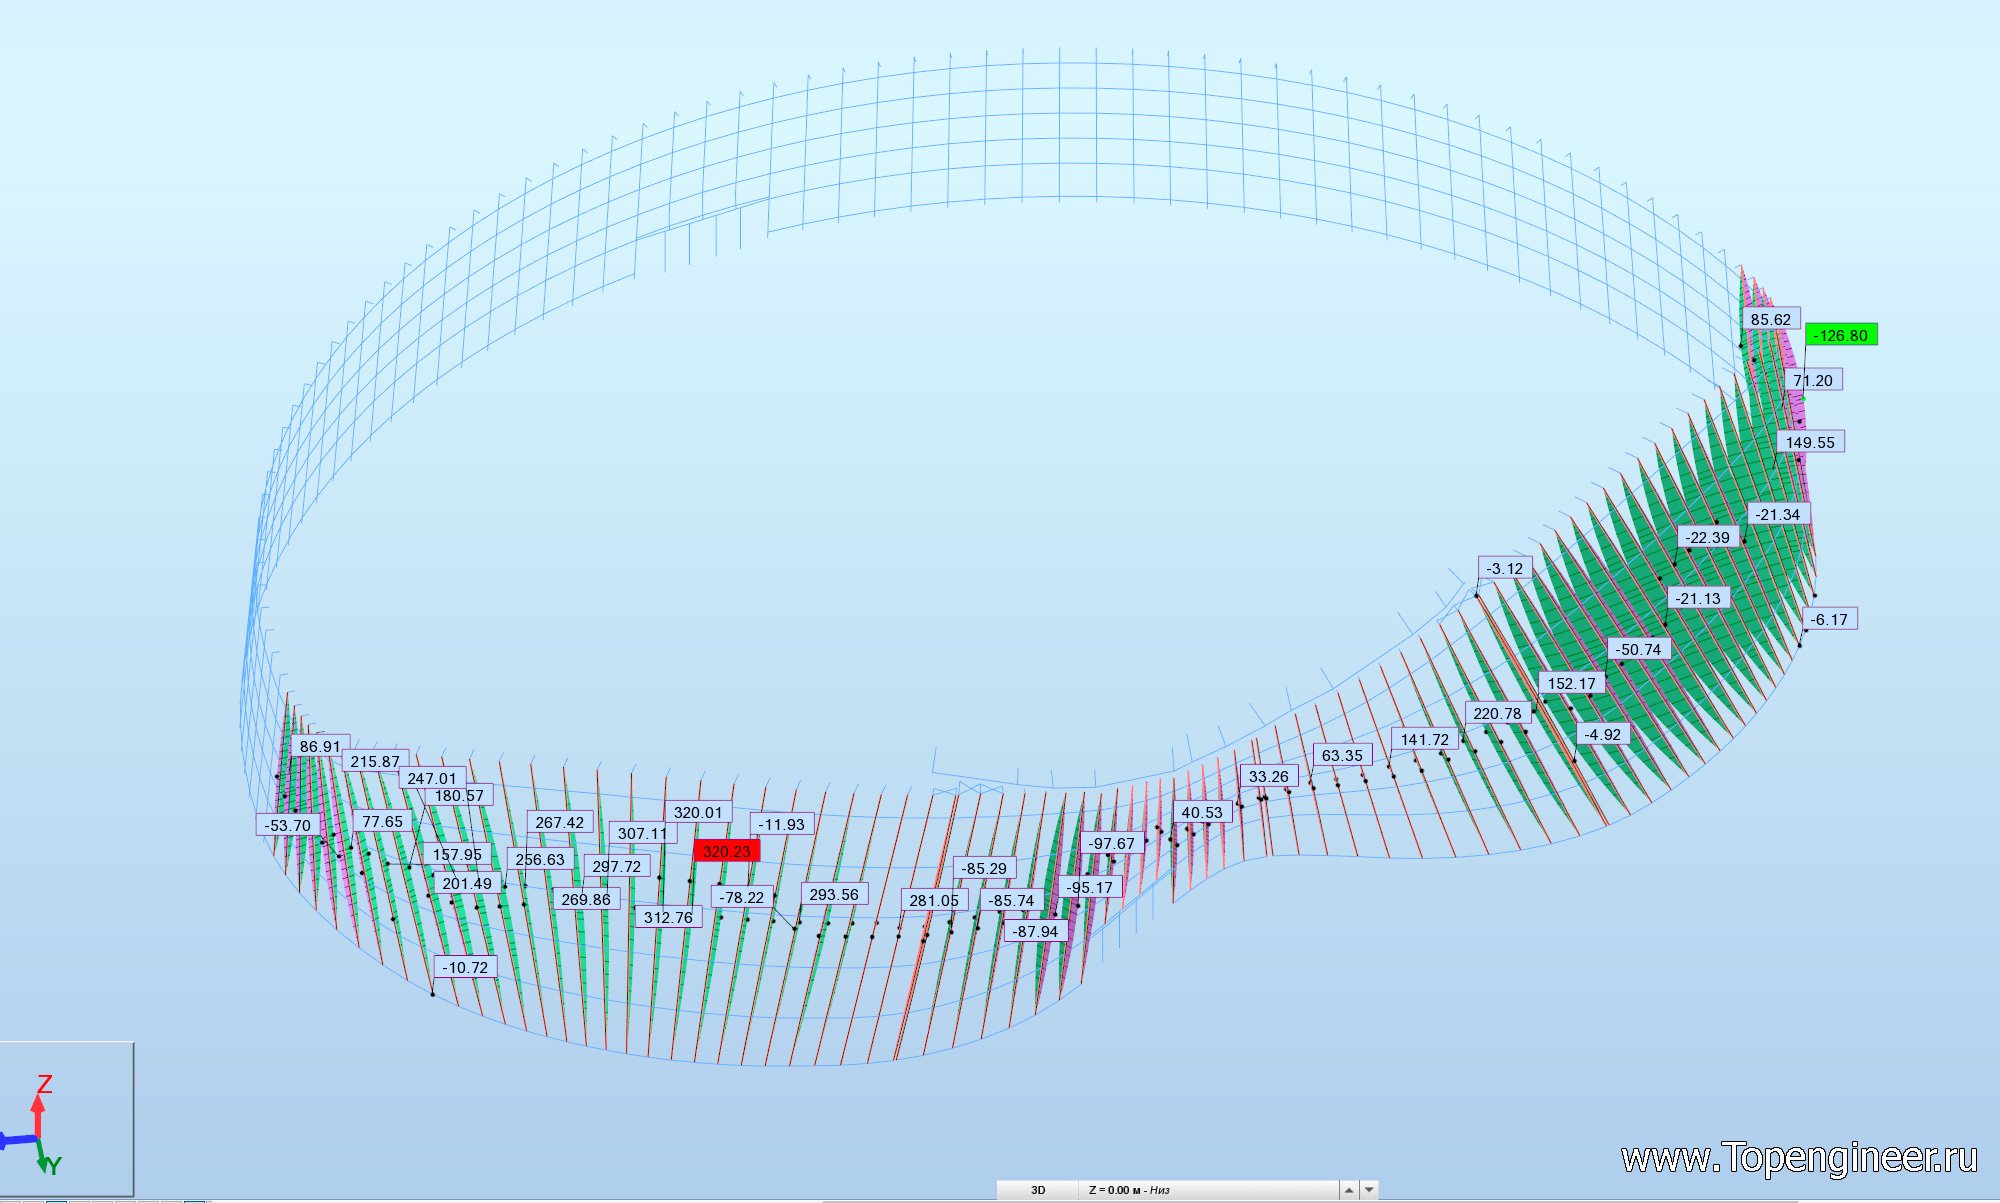Select the green minimum label -126.80
This screenshot has width=2000, height=1203.
(x=1840, y=335)
